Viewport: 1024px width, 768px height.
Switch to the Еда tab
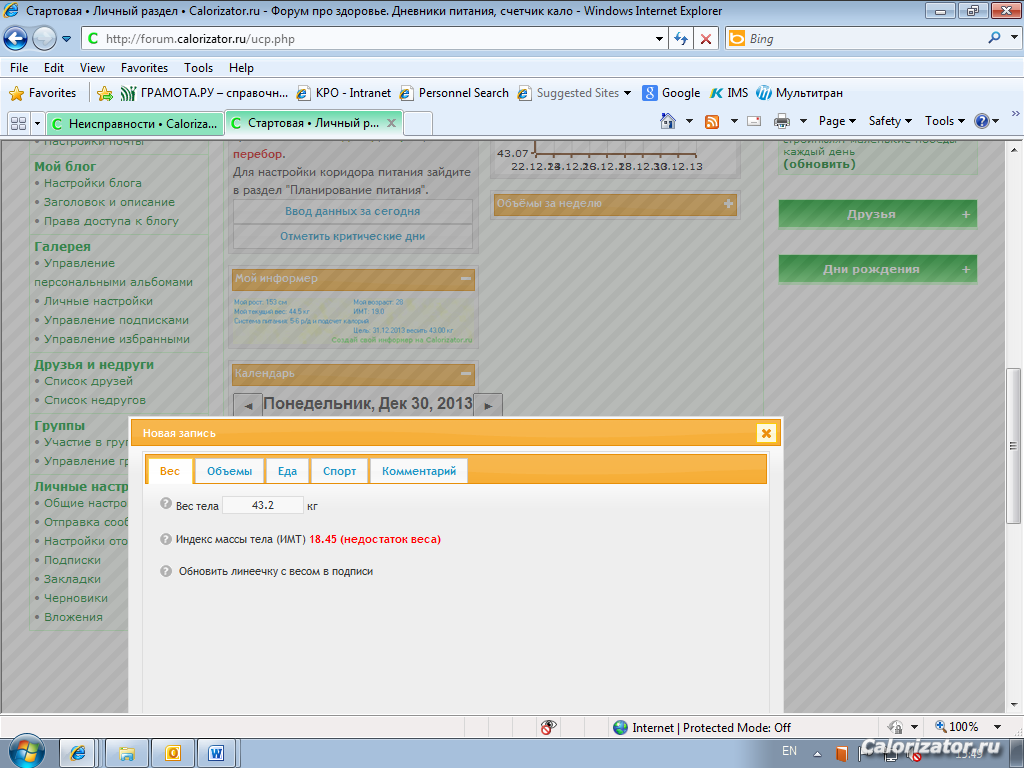point(287,471)
